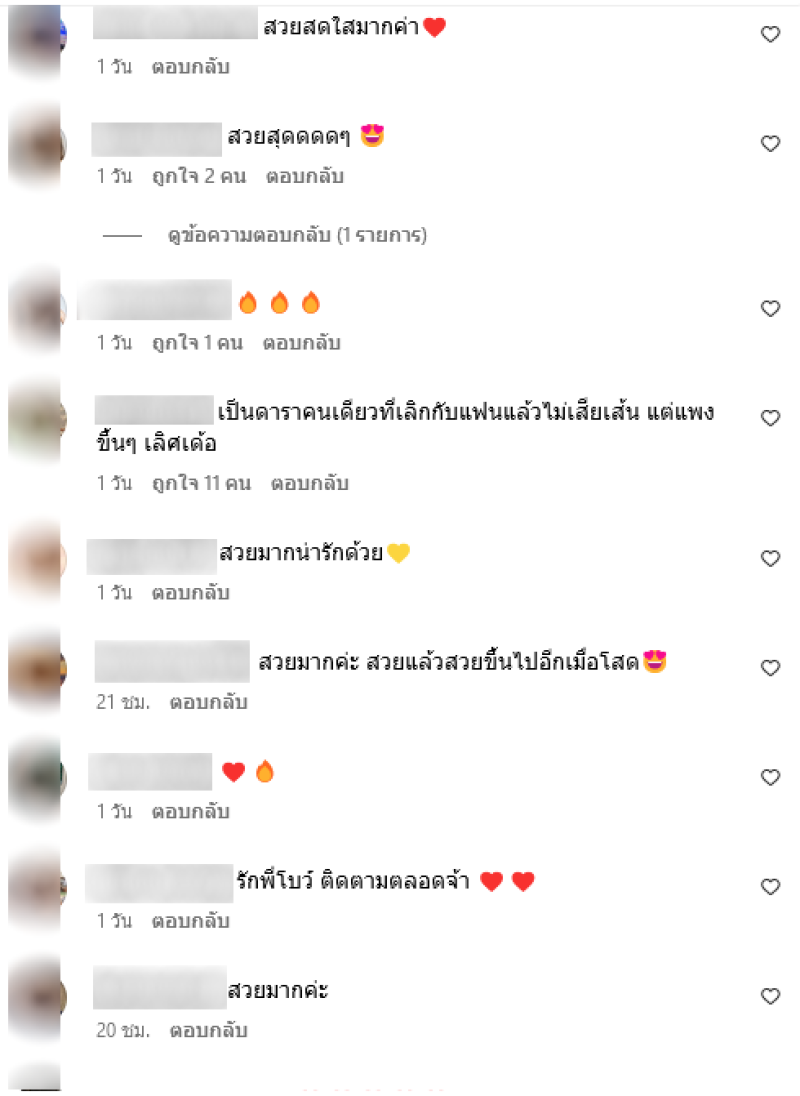Tap heart on the three-flames comment

coord(770,308)
